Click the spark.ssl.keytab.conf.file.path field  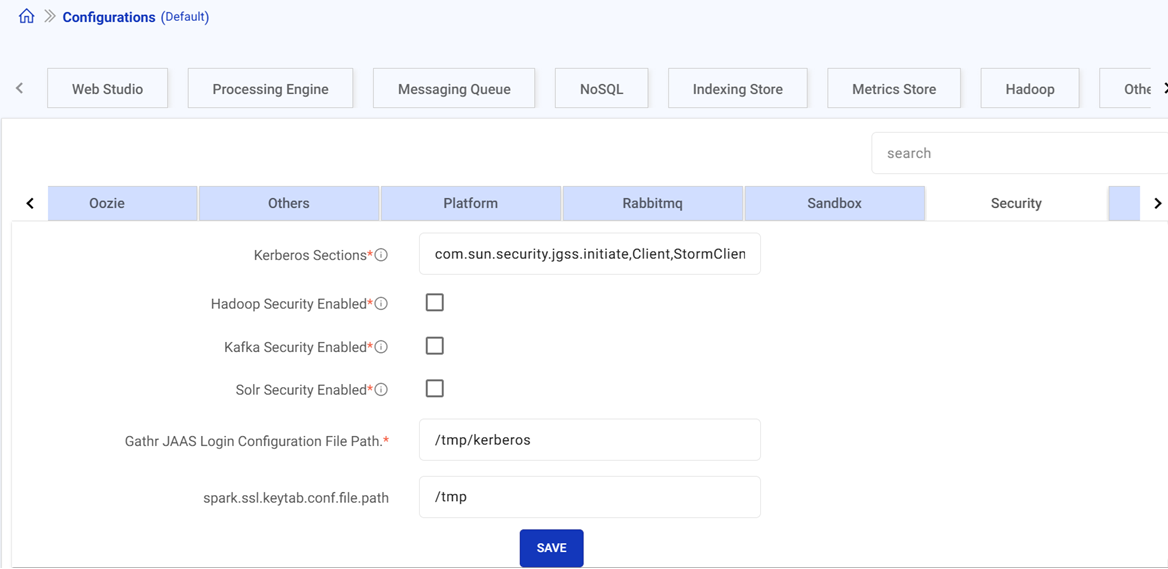(590, 497)
